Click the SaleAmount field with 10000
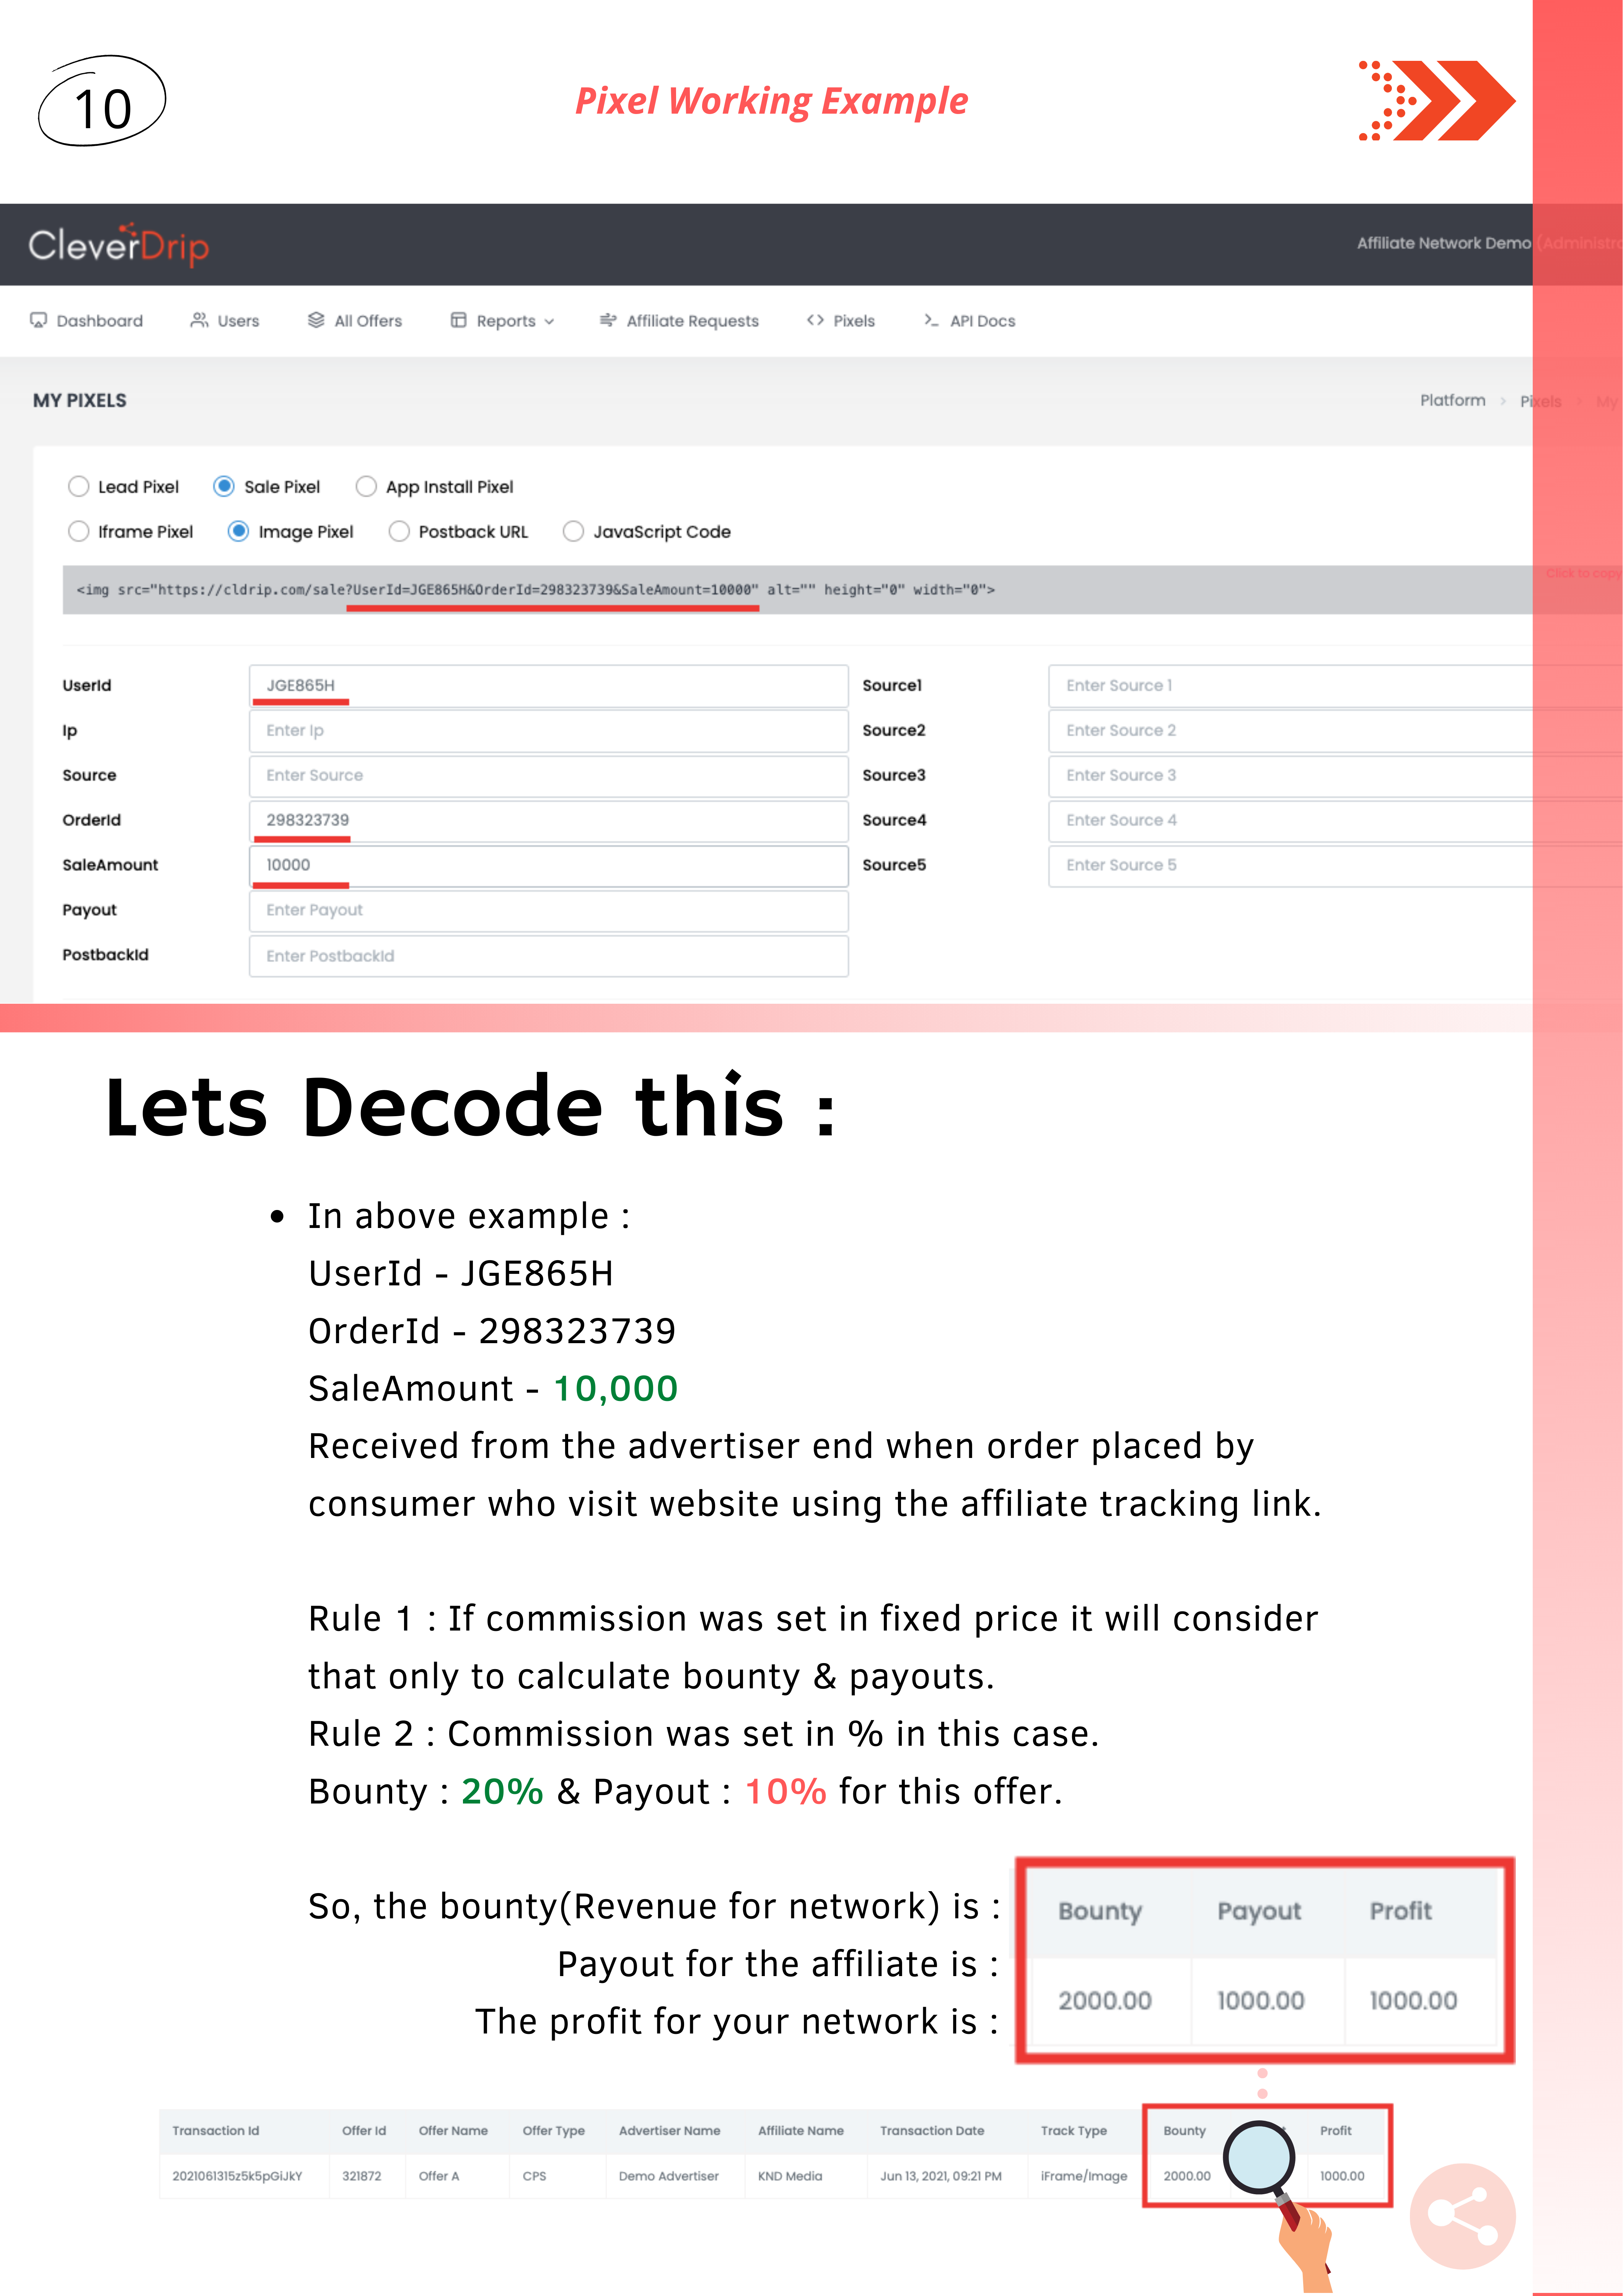Image resolution: width=1623 pixels, height=2296 pixels. [549, 866]
